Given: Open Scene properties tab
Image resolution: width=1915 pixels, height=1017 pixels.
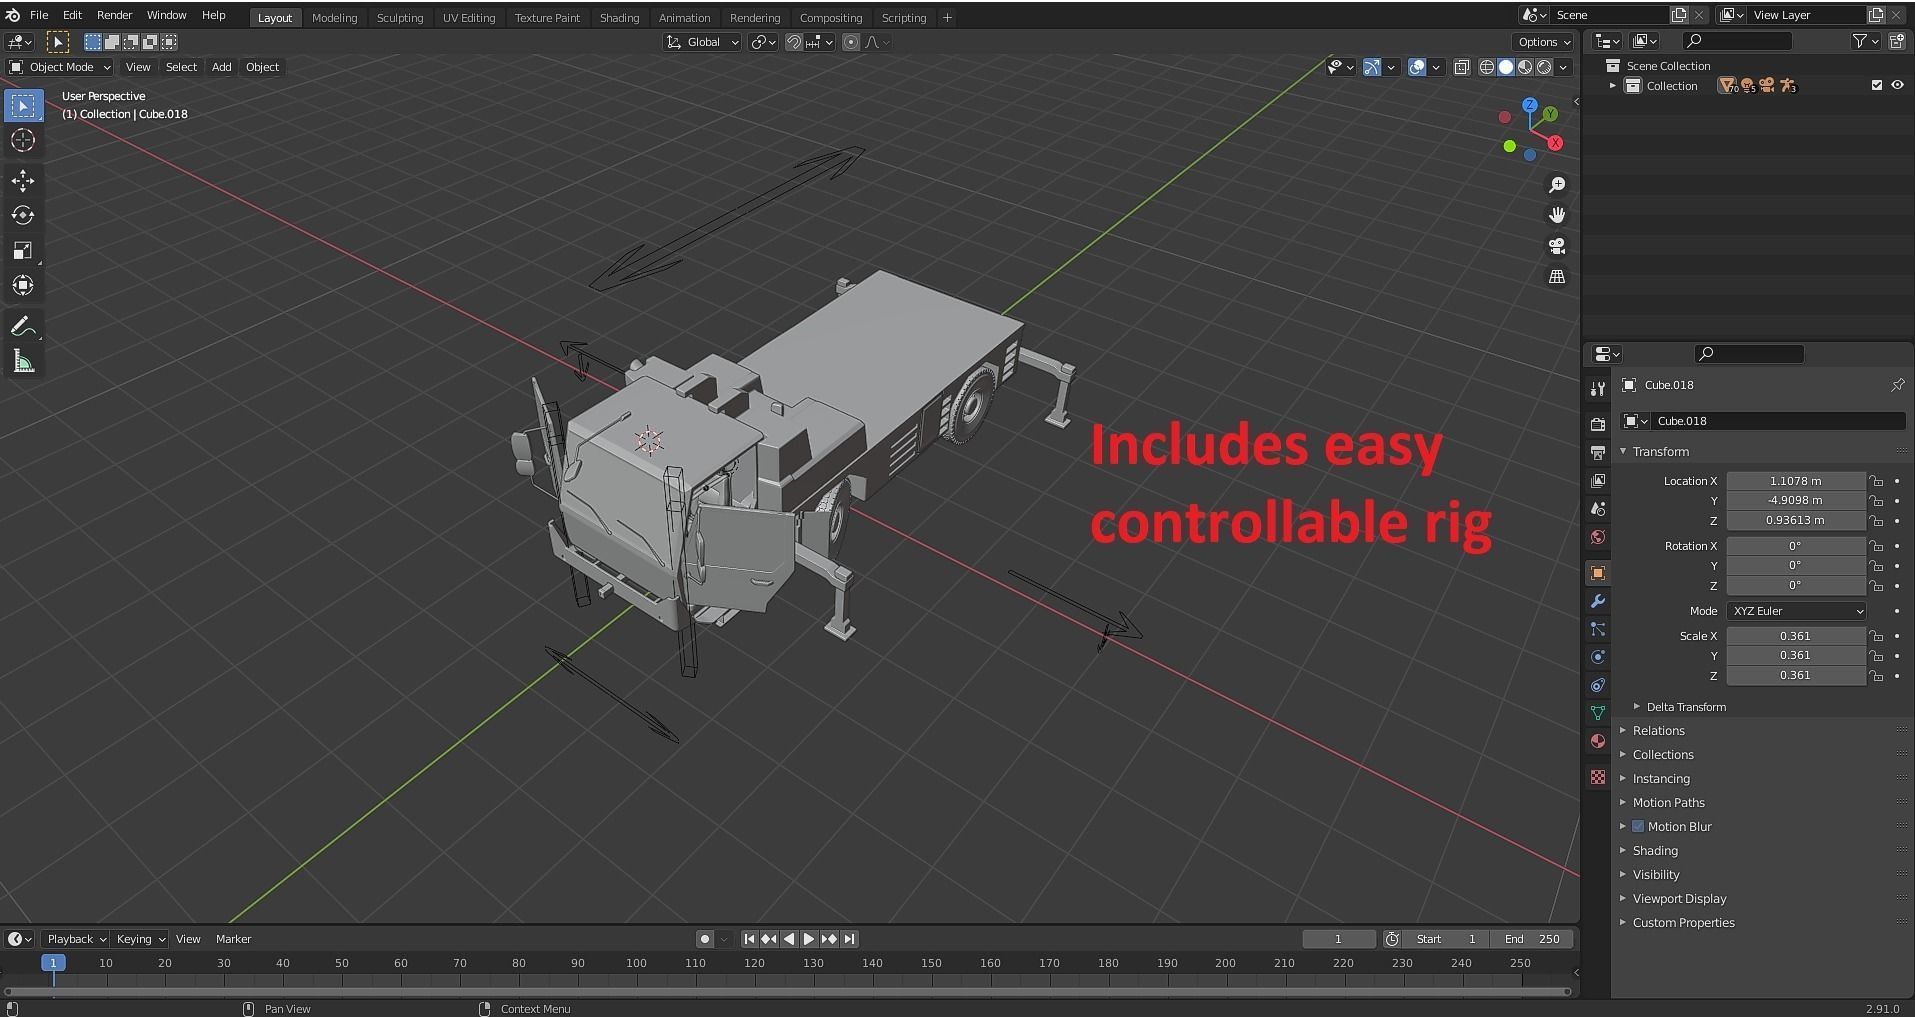Looking at the screenshot, I should pyautogui.click(x=1598, y=509).
